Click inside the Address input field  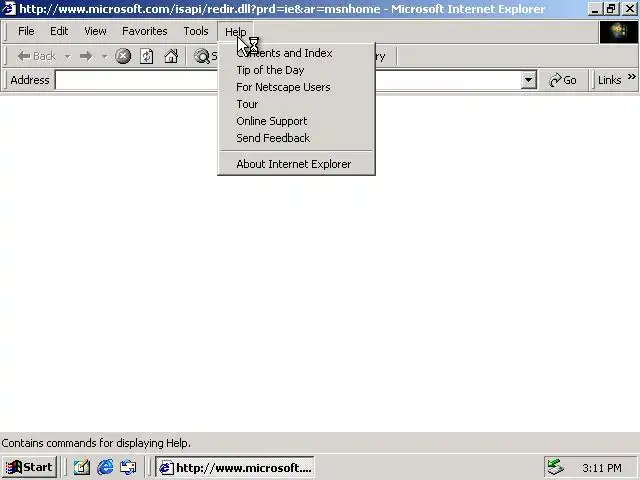click(x=288, y=80)
